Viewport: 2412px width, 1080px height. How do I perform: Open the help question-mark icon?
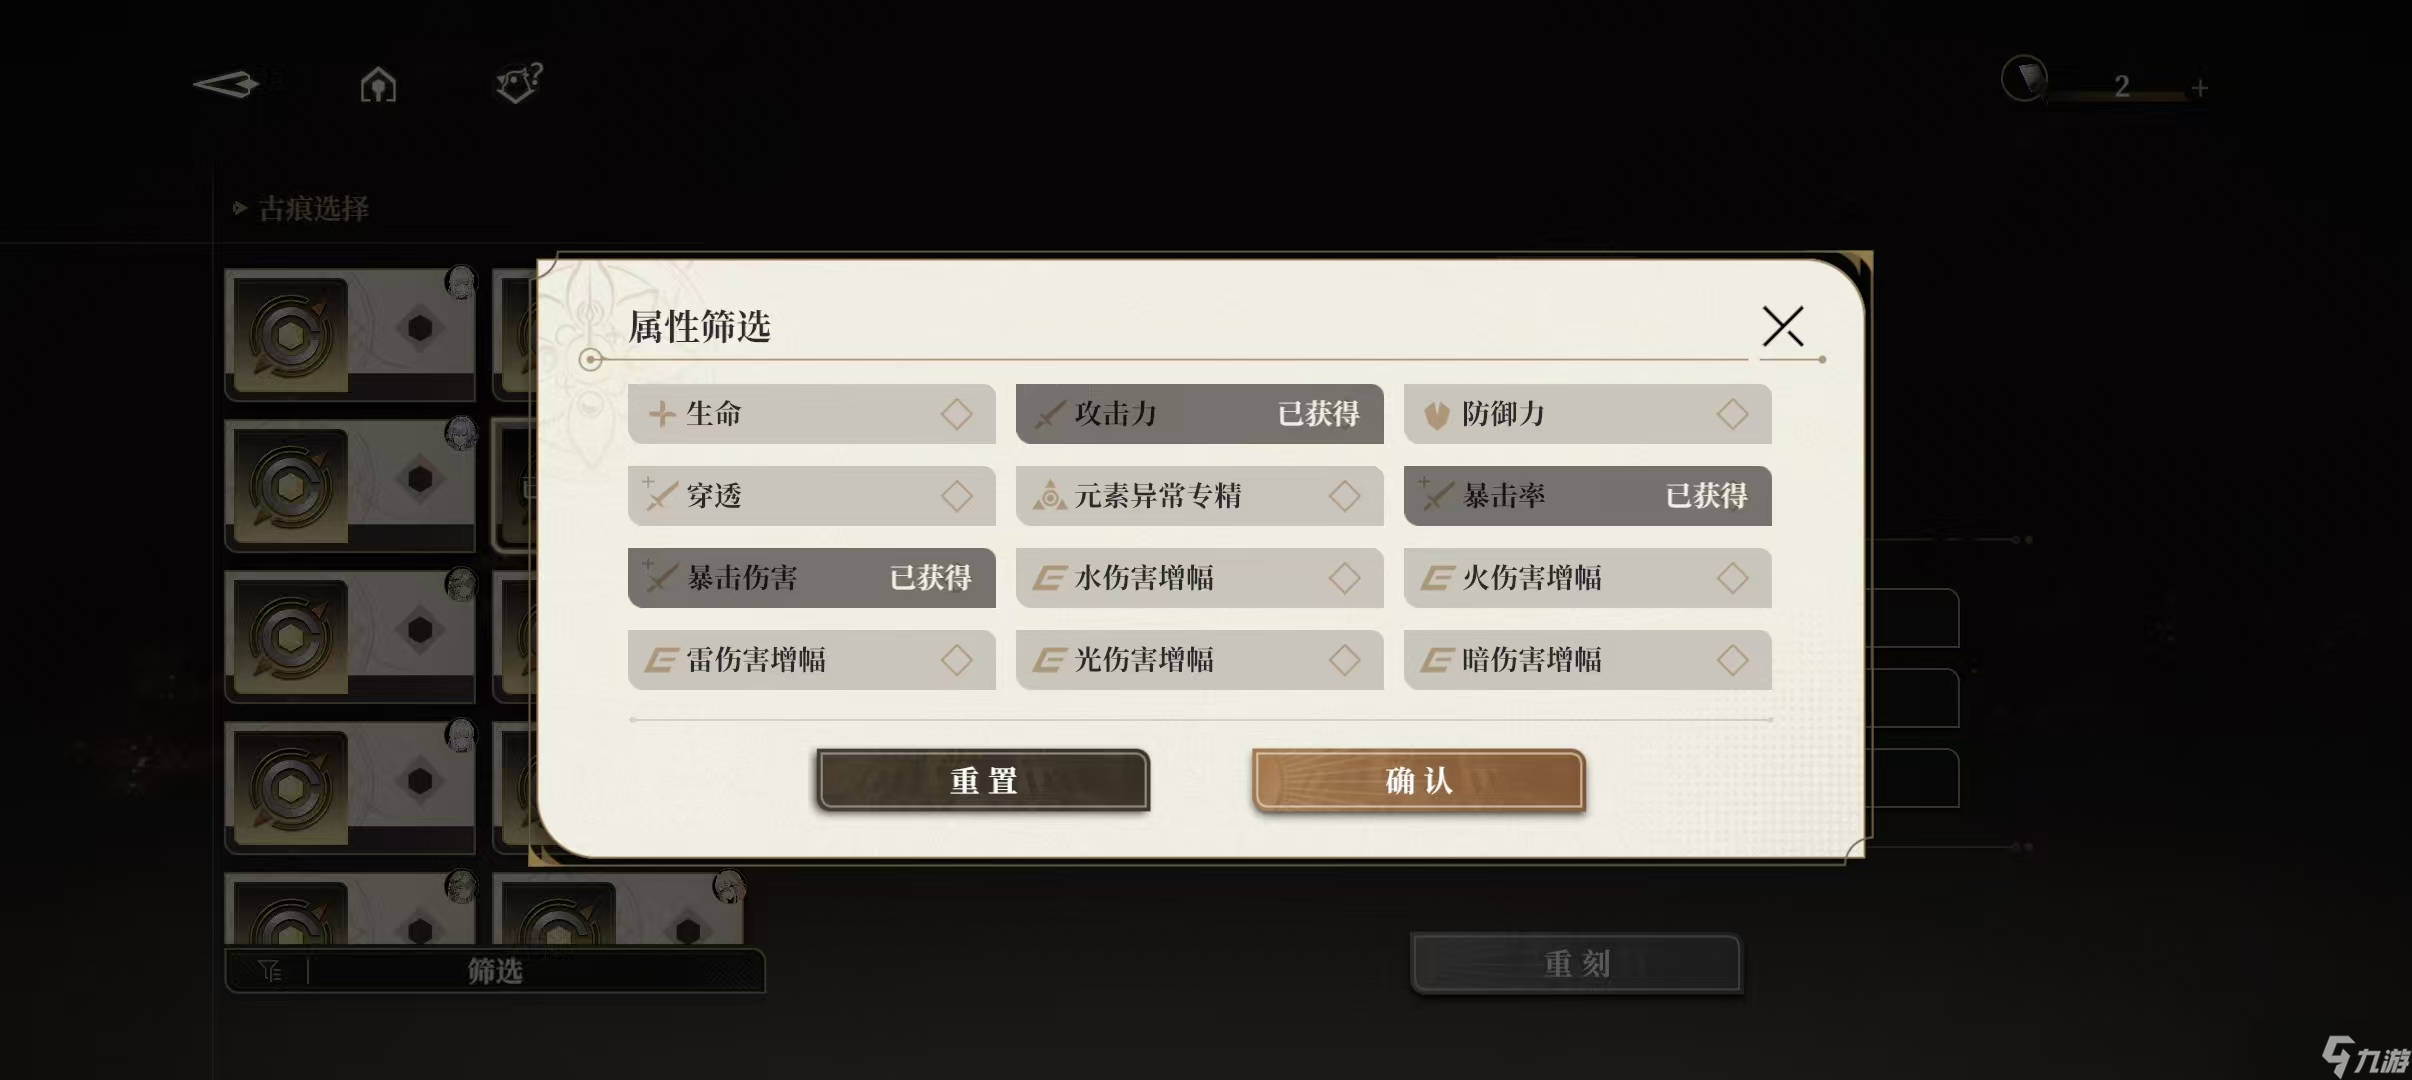(x=518, y=83)
